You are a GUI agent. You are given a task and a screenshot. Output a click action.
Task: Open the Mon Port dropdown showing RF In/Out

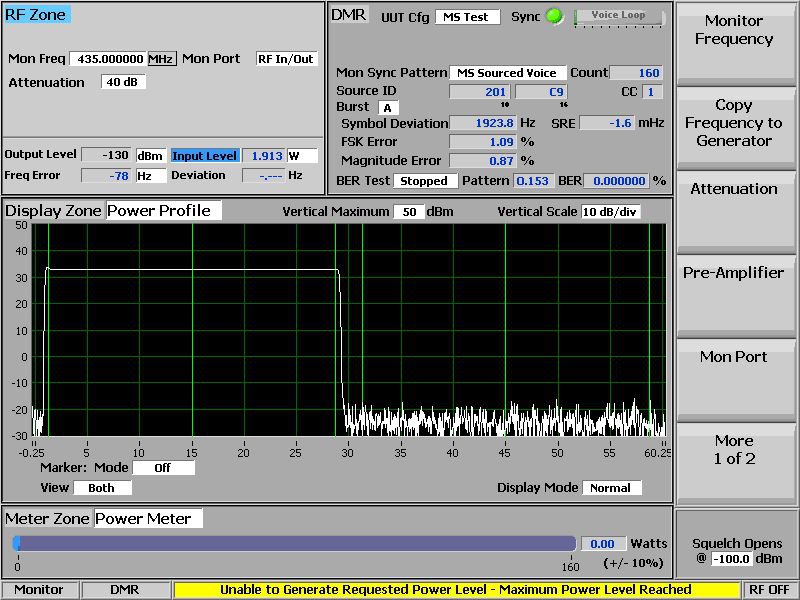click(286, 59)
